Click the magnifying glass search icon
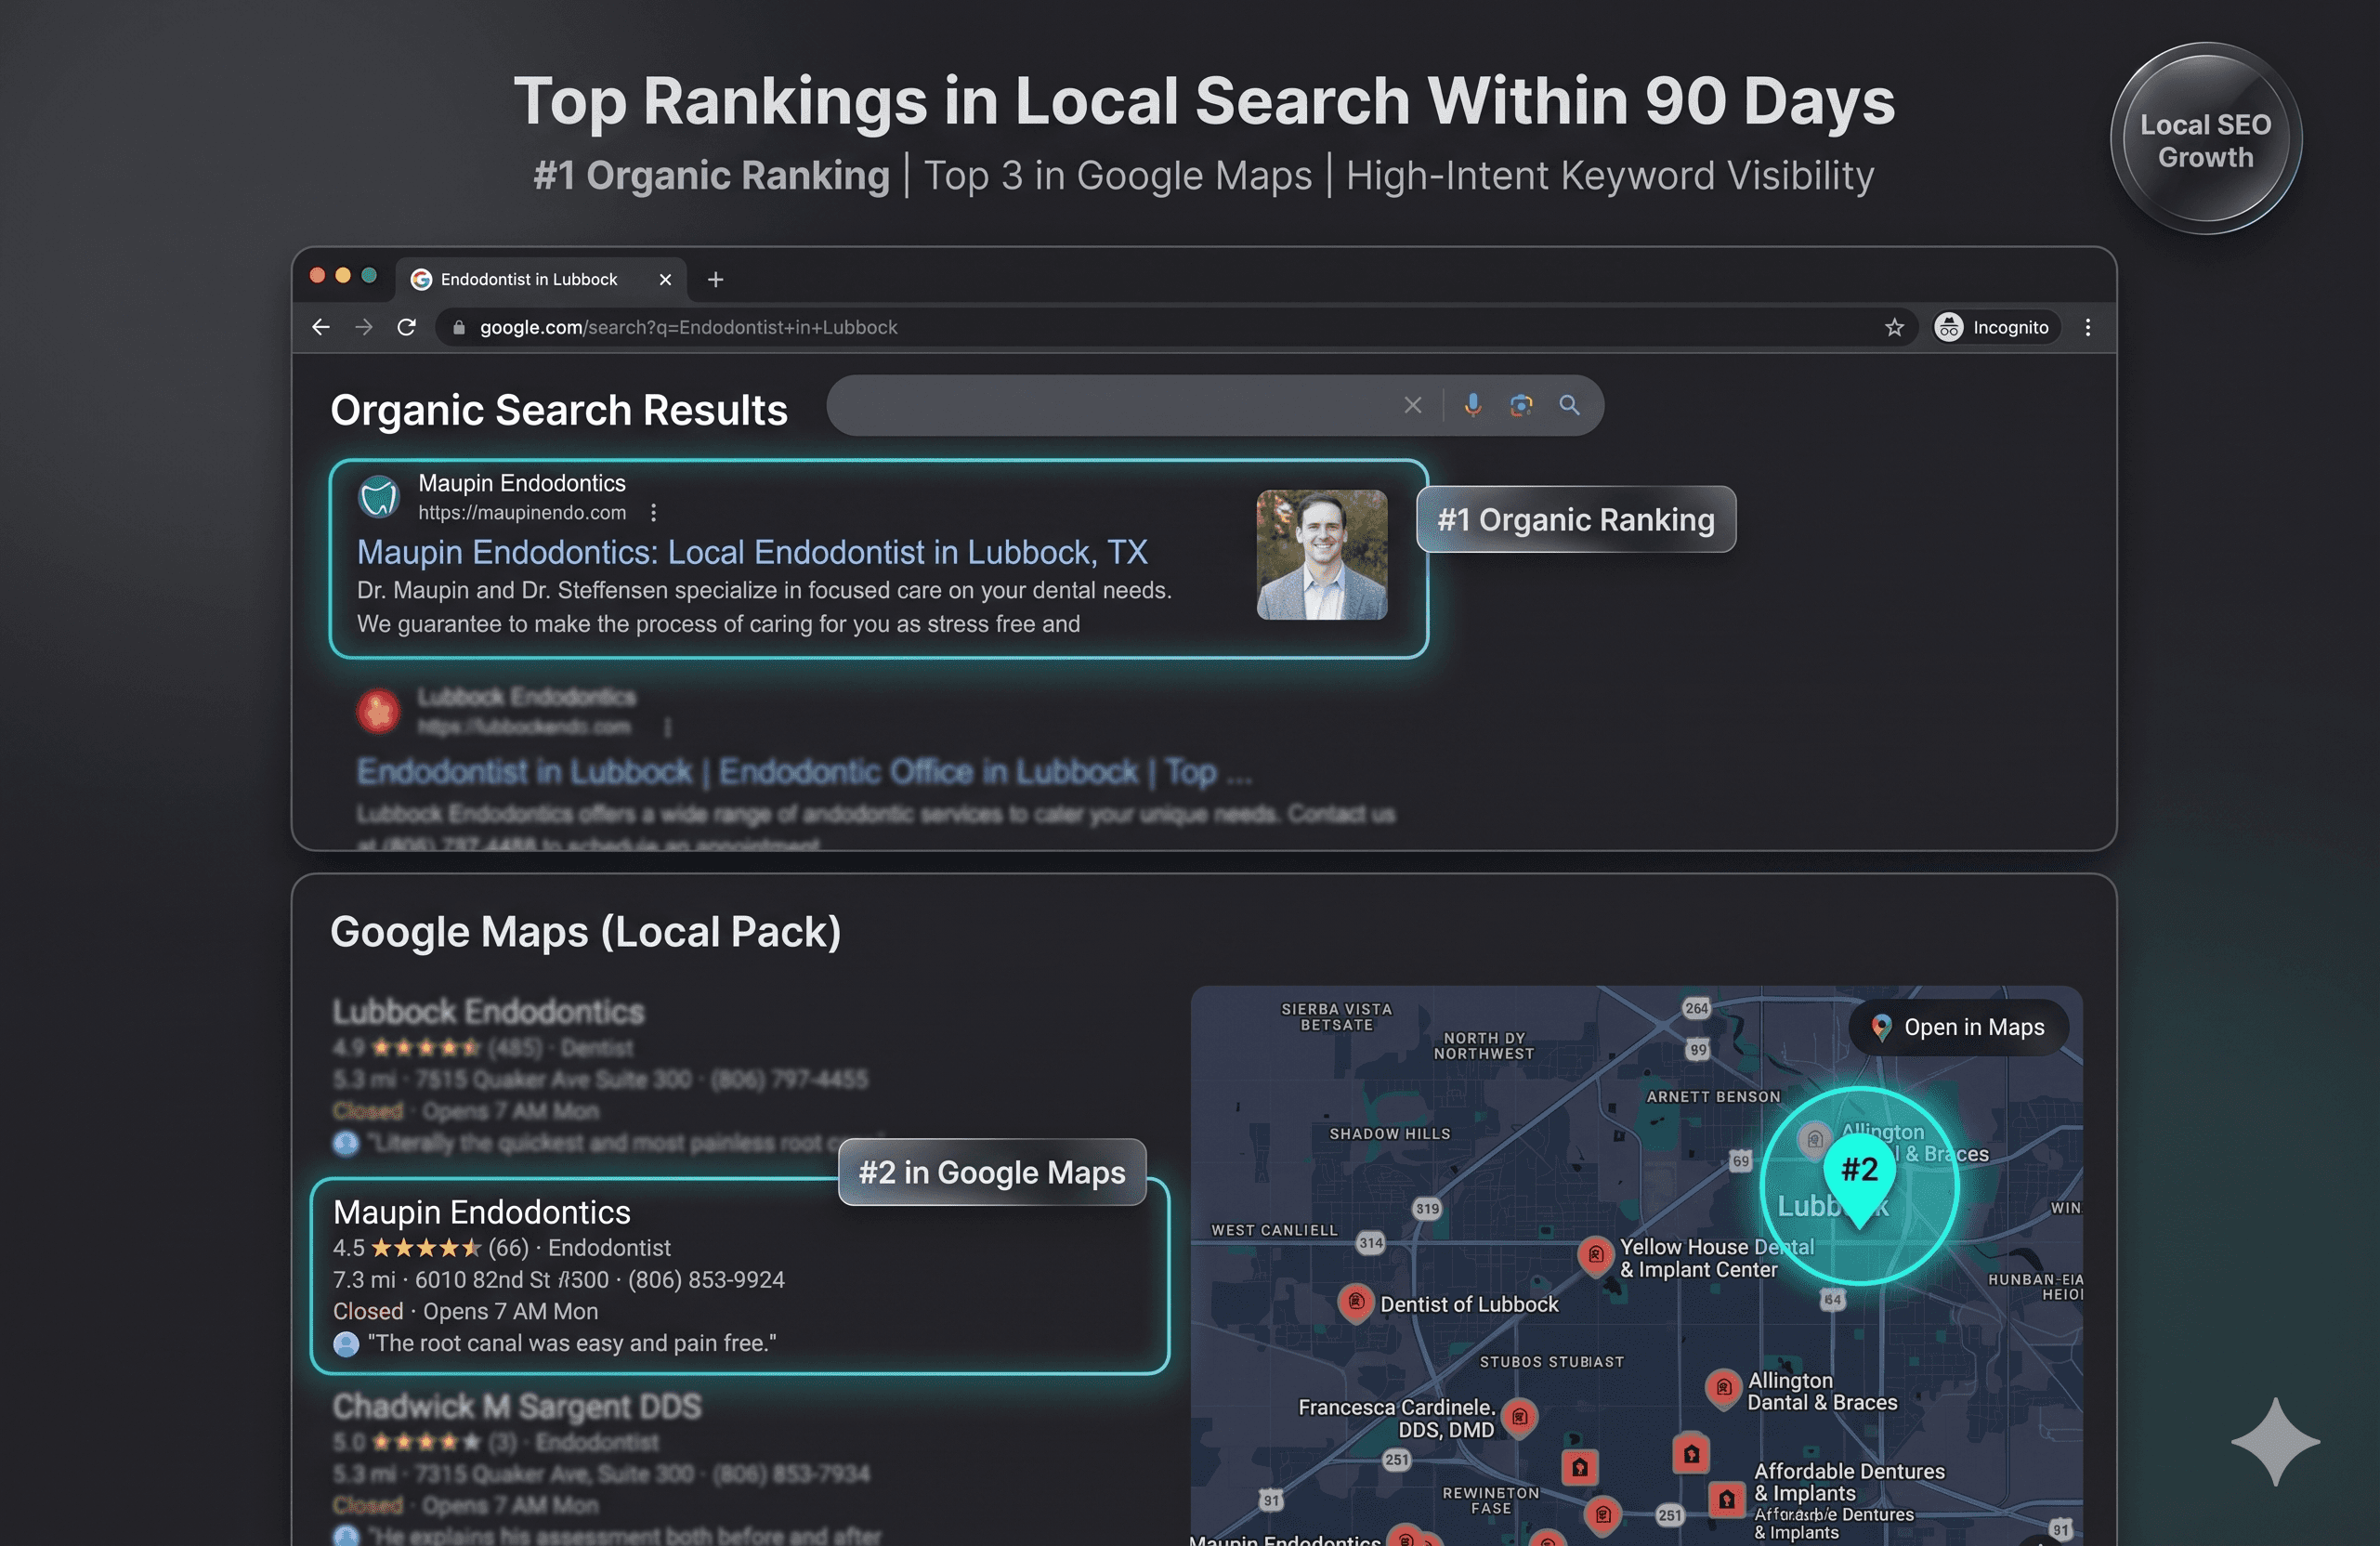The height and width of the screenshot is (1546, 2380). (1569, 405)
